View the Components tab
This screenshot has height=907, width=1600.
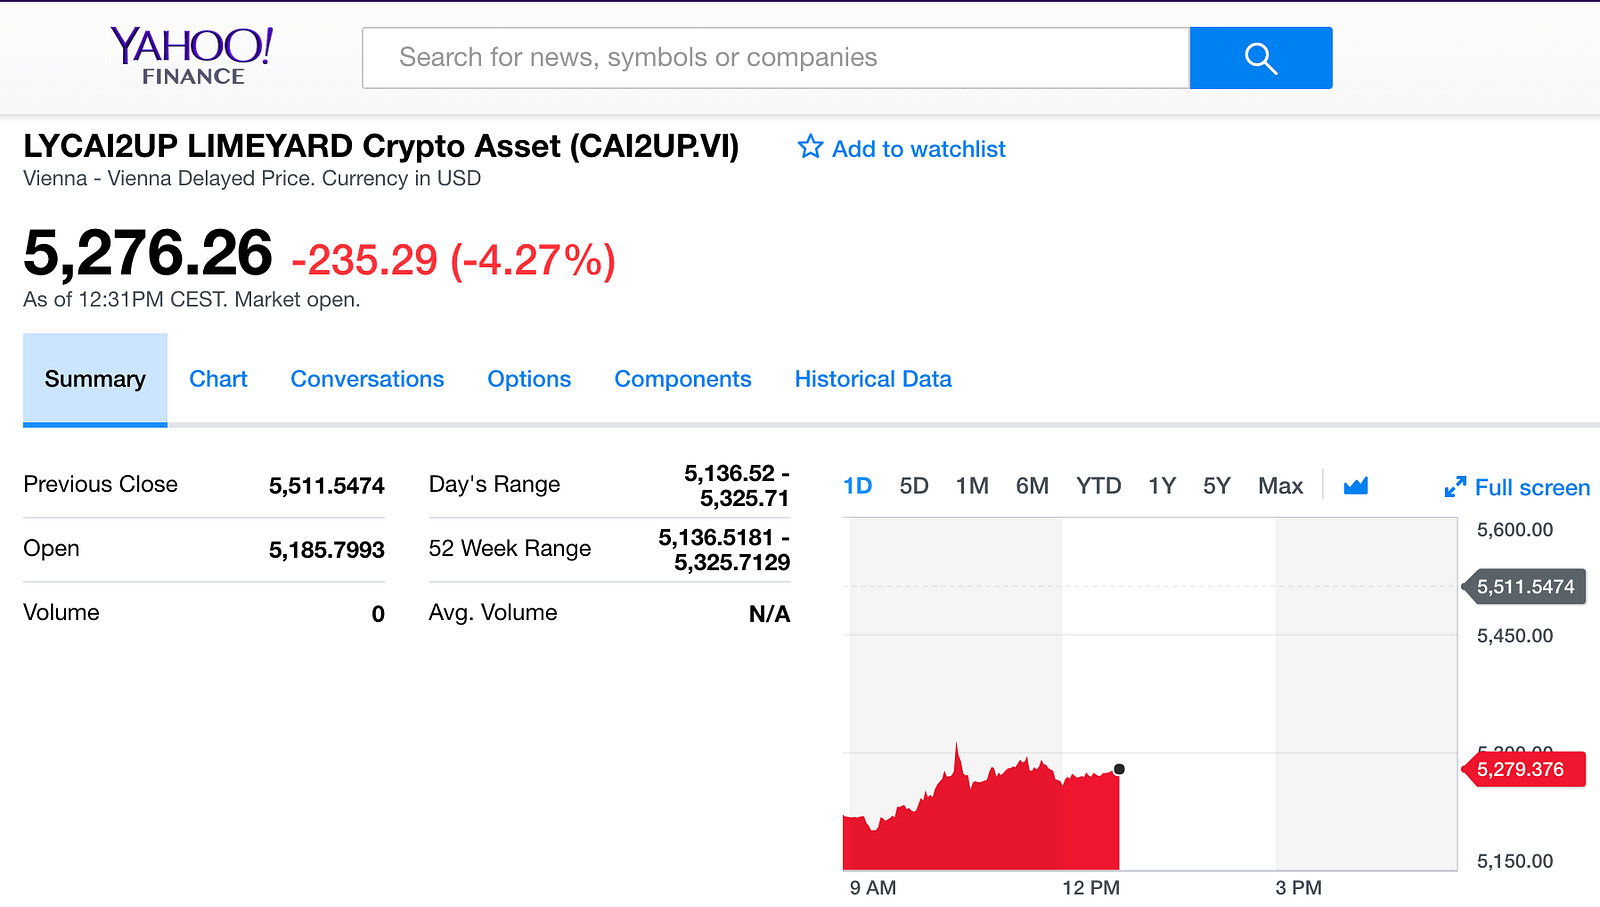click(x=682, y=379)
